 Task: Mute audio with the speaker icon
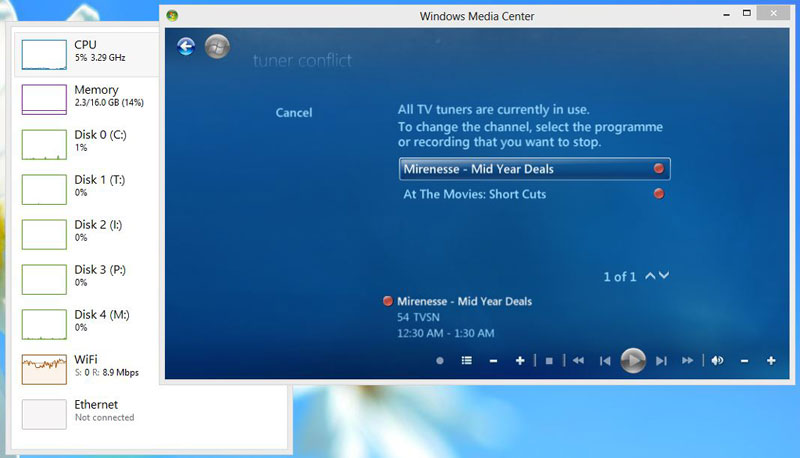pyautogui.click(x=717, y=361)
